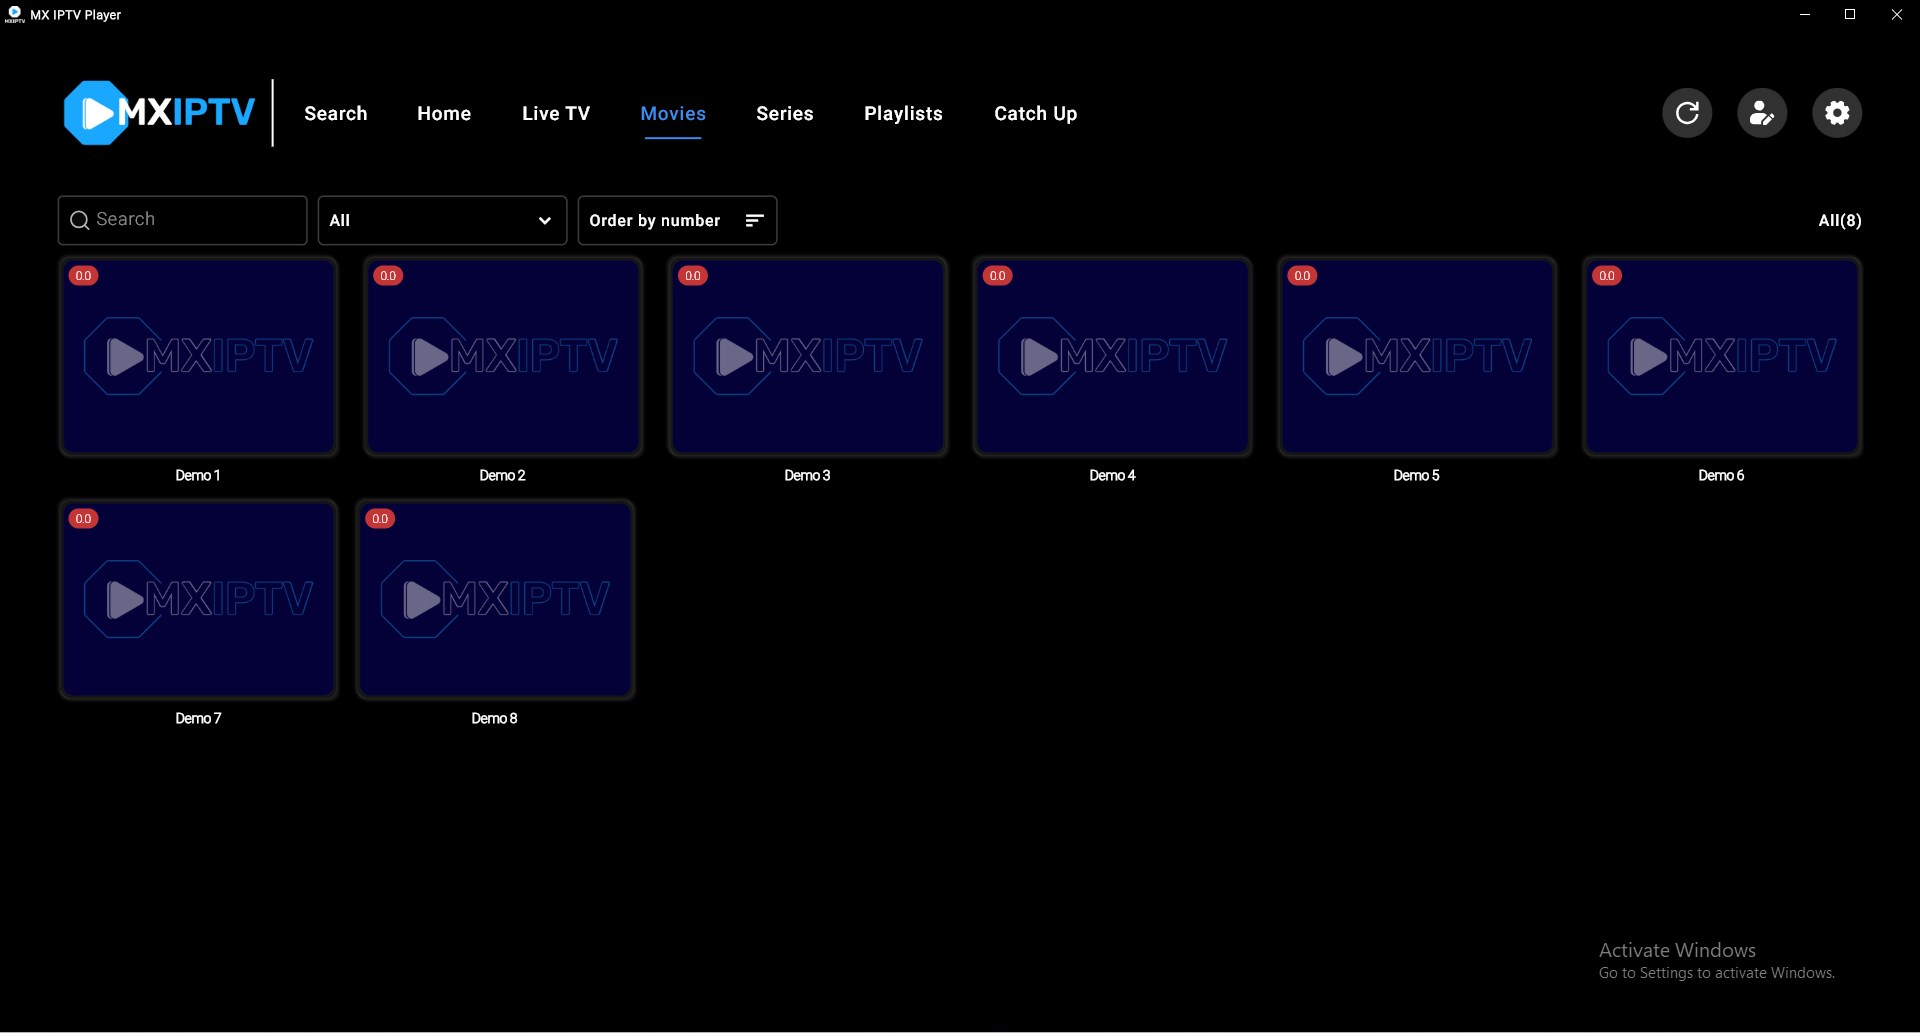Click the refresh icon button
1920x1033 pixels.
click(1687, 113)
